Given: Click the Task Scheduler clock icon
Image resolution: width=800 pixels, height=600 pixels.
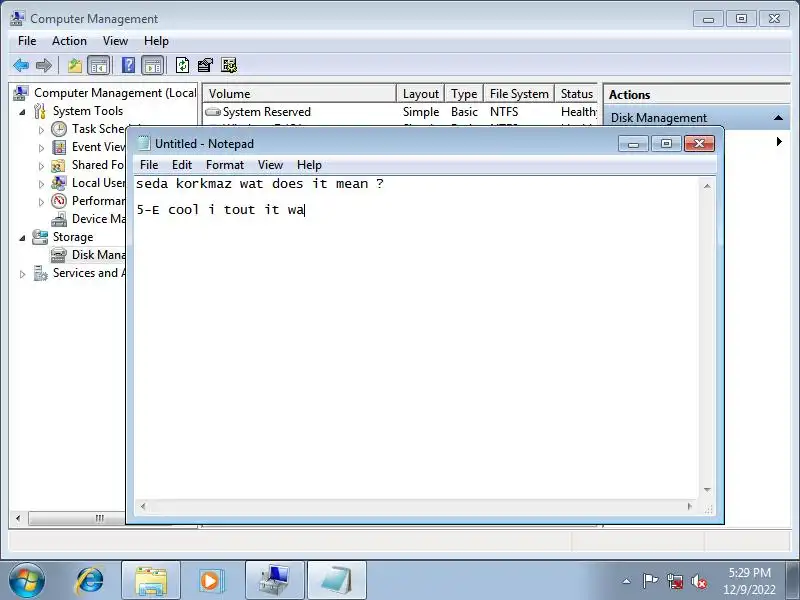Looking at the screenshot, I should pyautogui.click(x=59, y=129).
